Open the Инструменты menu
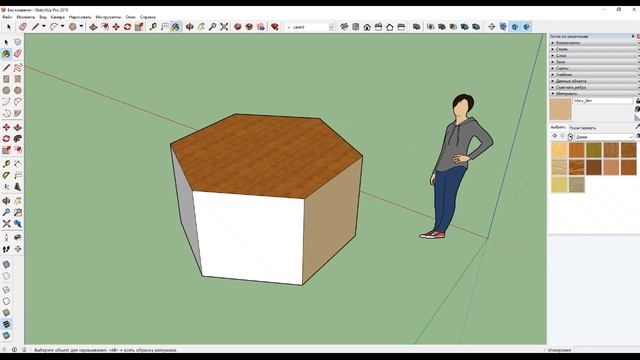This screenshot has height=360, width=640. pyautogui.click(x=108, y=17)
